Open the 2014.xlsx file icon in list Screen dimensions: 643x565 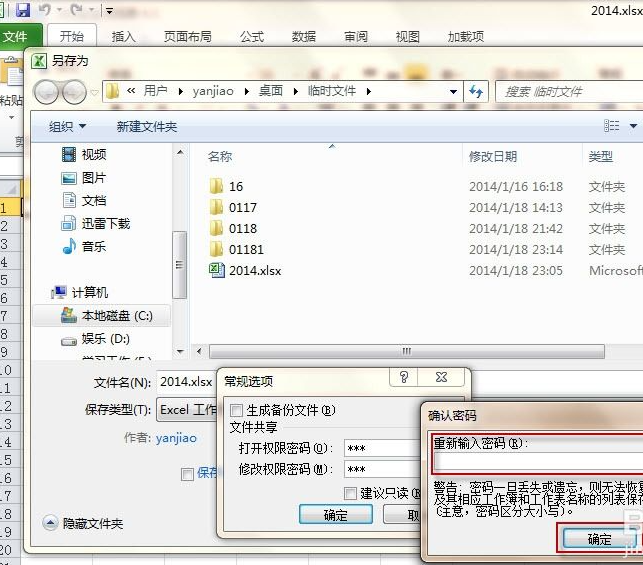click(x=216, y=270)
